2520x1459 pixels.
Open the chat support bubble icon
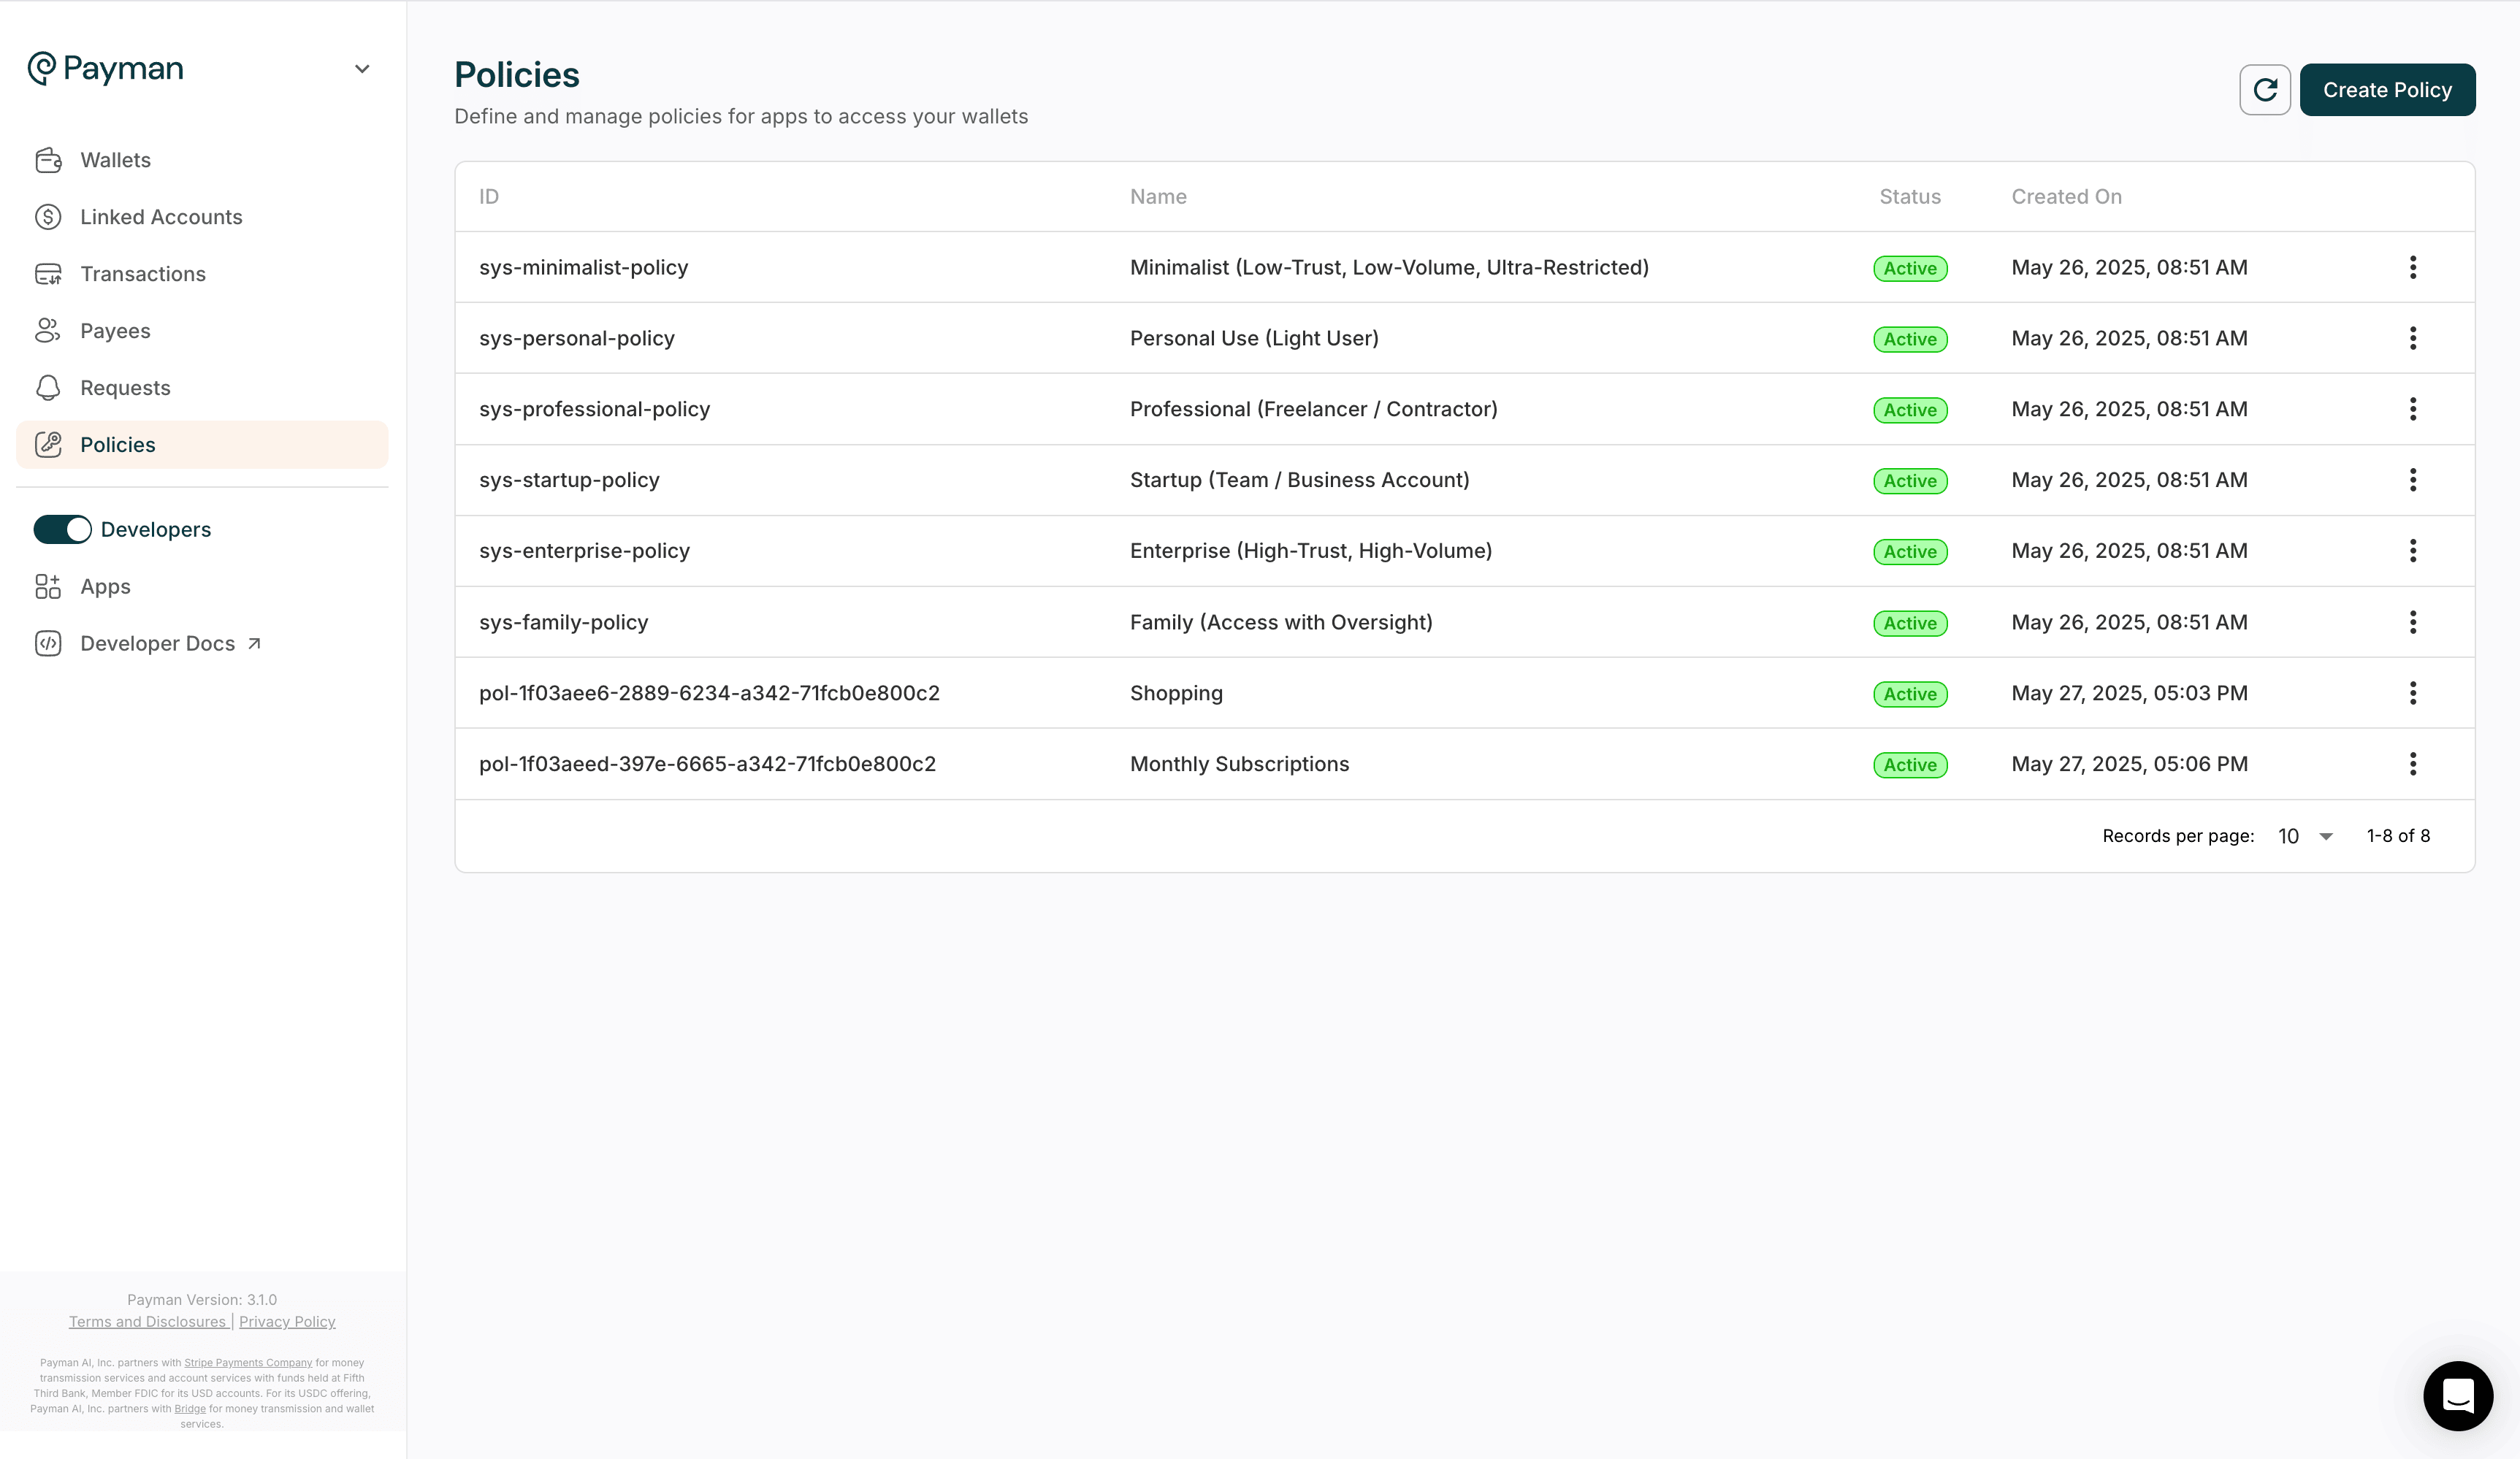(2457, 1395)
